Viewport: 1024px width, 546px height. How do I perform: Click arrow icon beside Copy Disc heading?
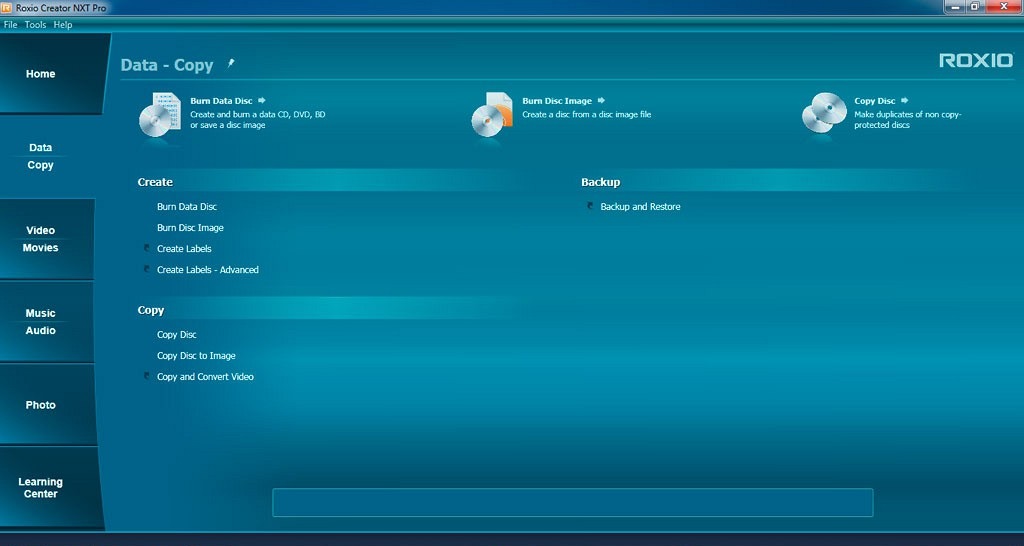pos(904,101)
